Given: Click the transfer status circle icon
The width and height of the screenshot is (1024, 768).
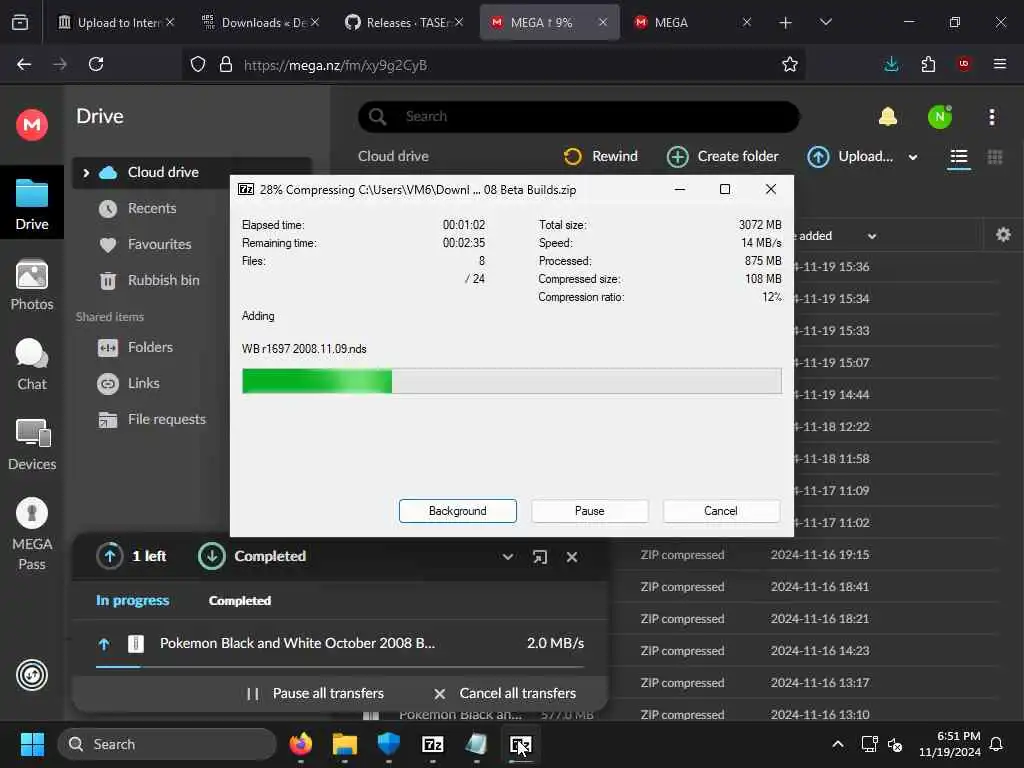Looking at the screenshot, I should click(x=31, y=675).
